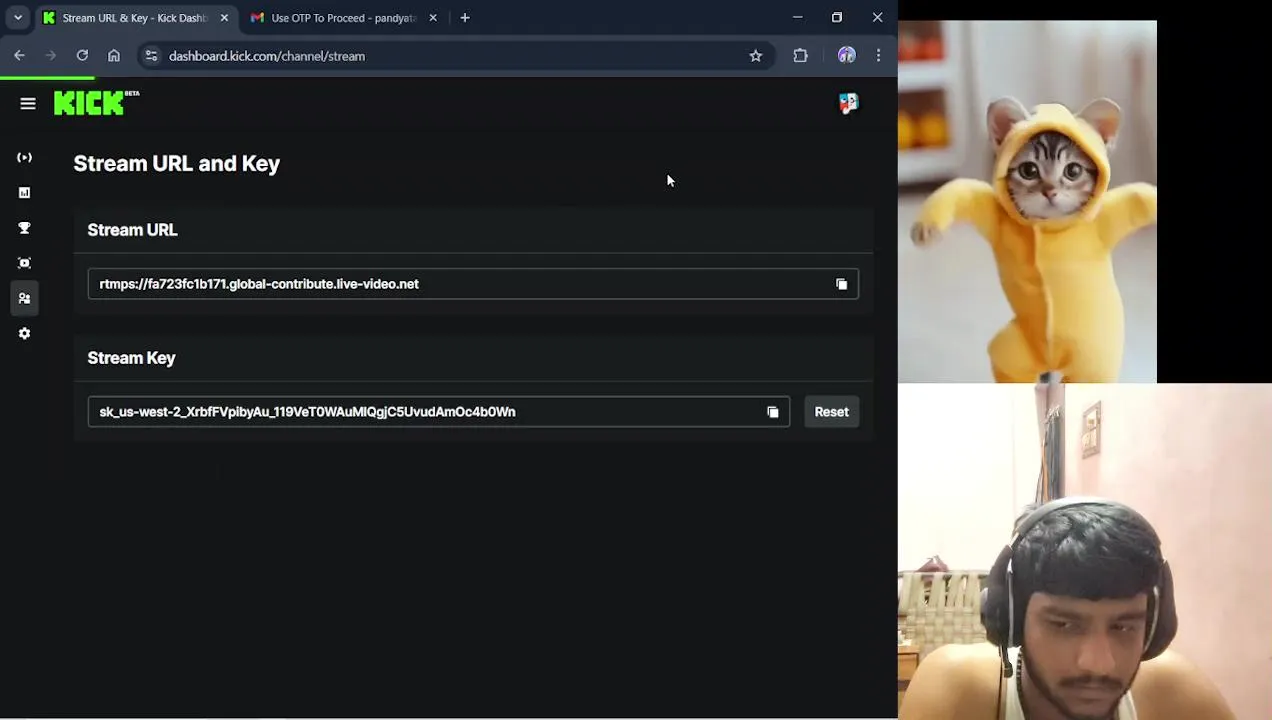Click the Kick logo
The image size is (1272, 720).
coord(96,102)
